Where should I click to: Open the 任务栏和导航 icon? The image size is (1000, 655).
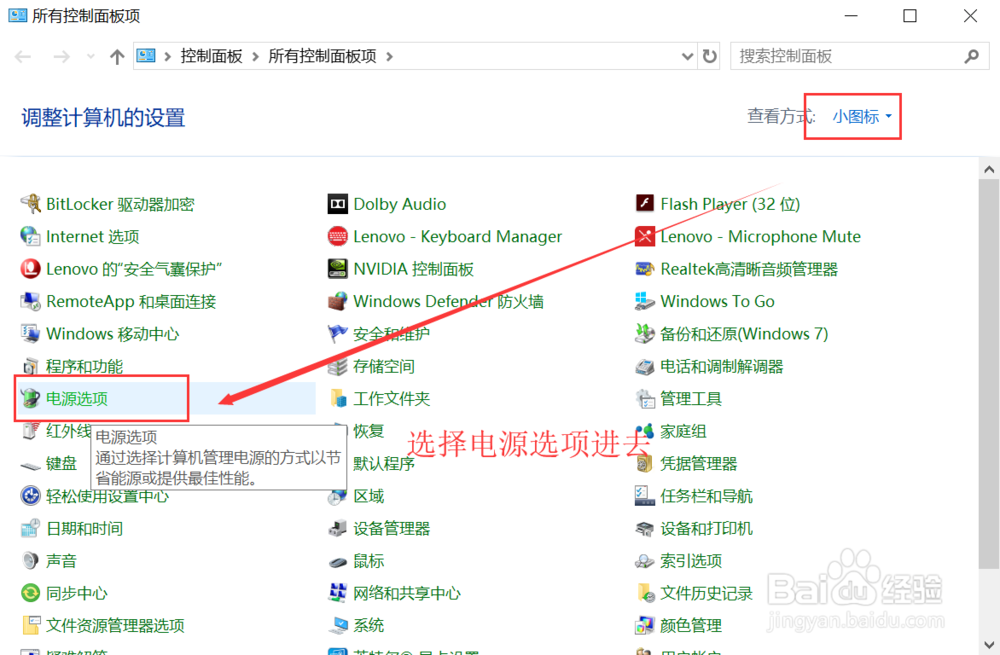(x=645, y=496)
